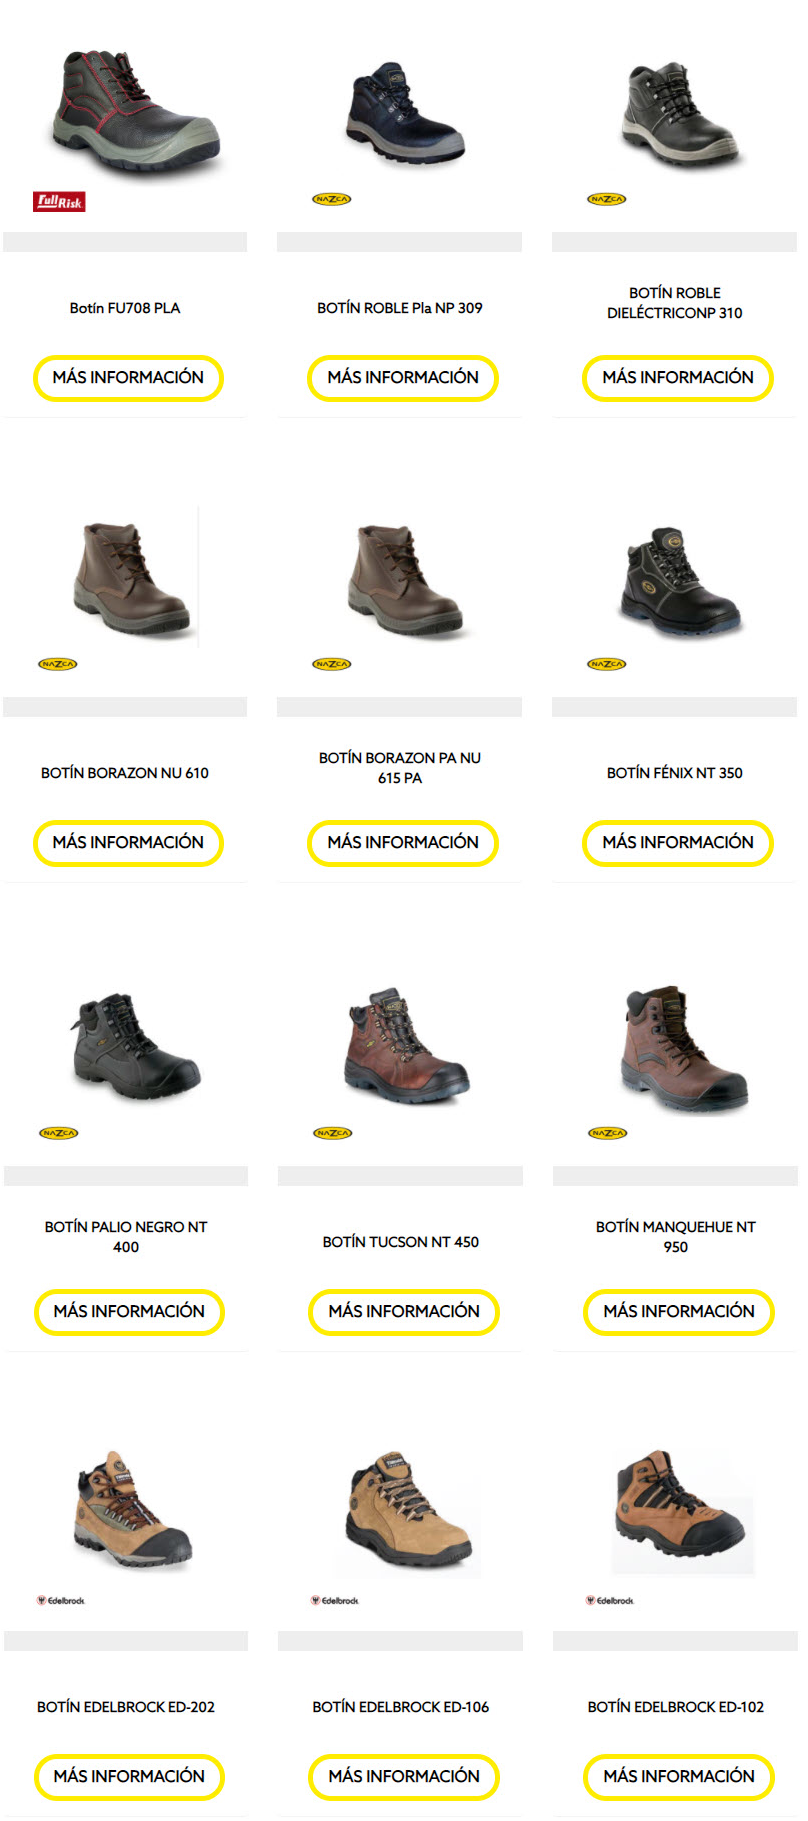Click Más Información for Botín Tucson NT 450
This screenshot has width=808, height=1821.
[404, 1312]
